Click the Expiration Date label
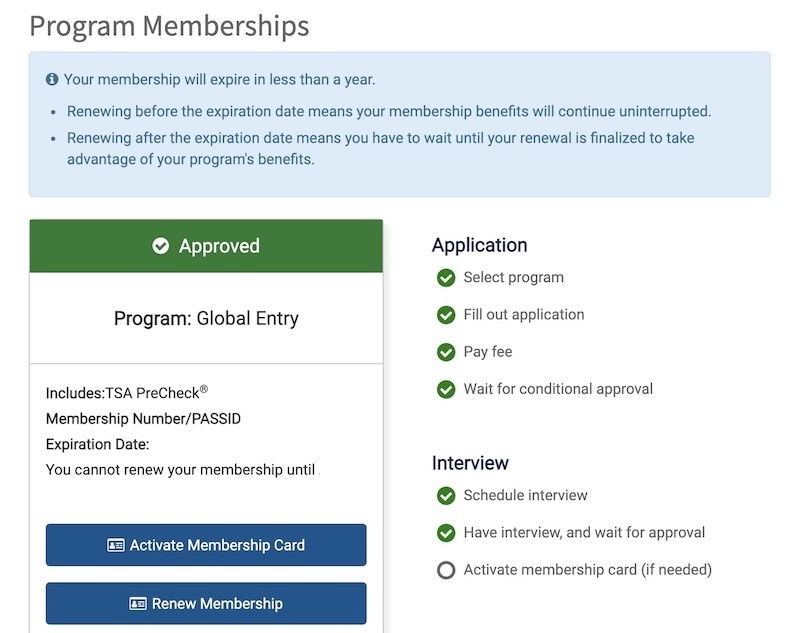The image size is (800, 633). tap(97, 444)
